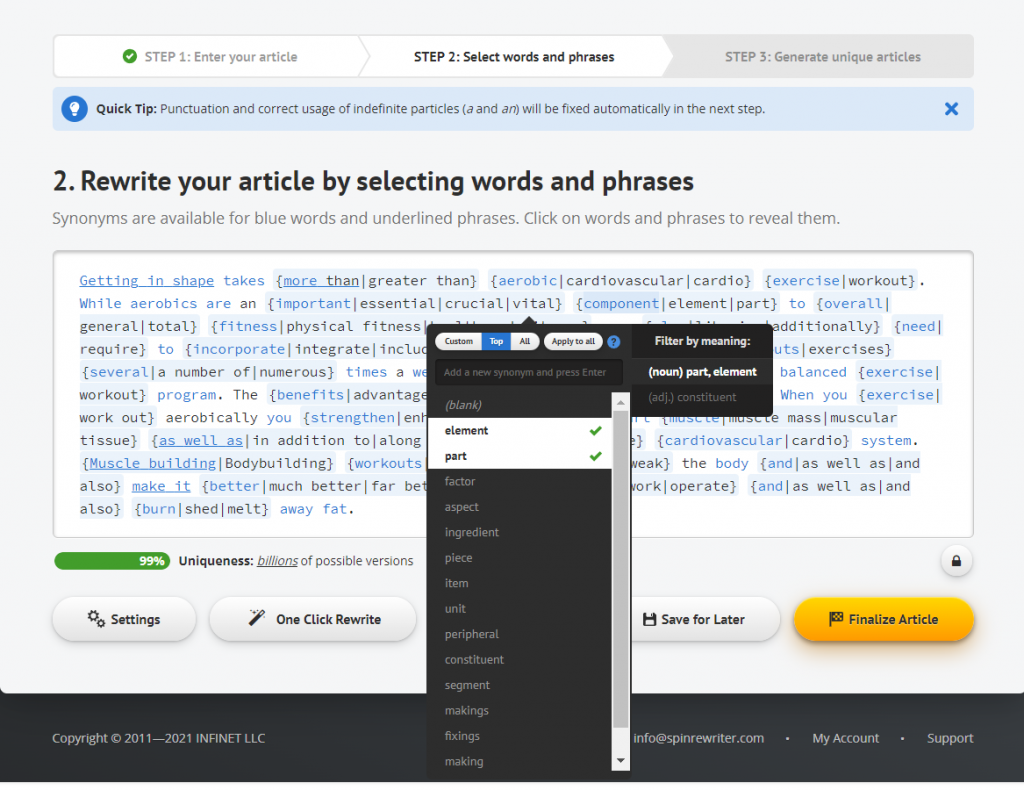
Task: Click the floppy disk Save for Later icon
Action: [x=649, y=619]
